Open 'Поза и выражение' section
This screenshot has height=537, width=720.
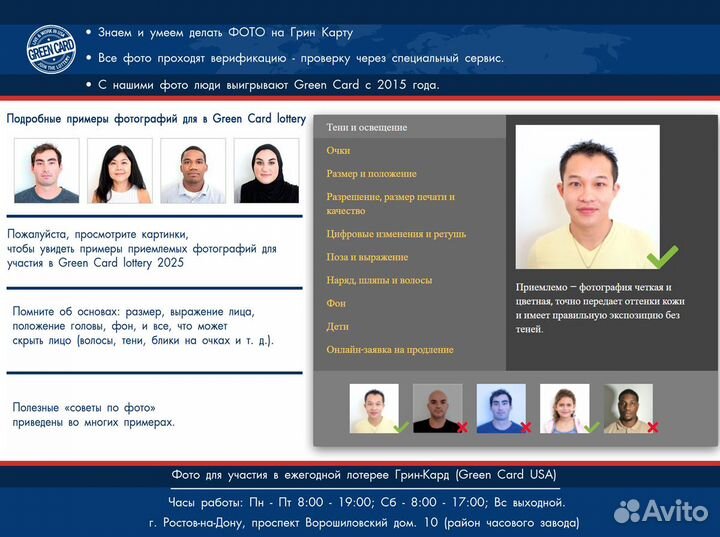click(x=367, y=257)
